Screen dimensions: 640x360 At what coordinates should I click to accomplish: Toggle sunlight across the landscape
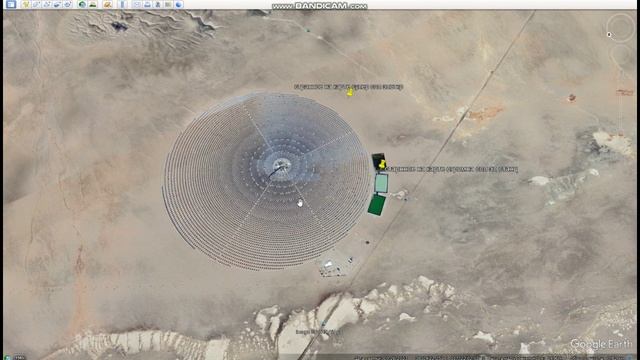coord(93,4)
